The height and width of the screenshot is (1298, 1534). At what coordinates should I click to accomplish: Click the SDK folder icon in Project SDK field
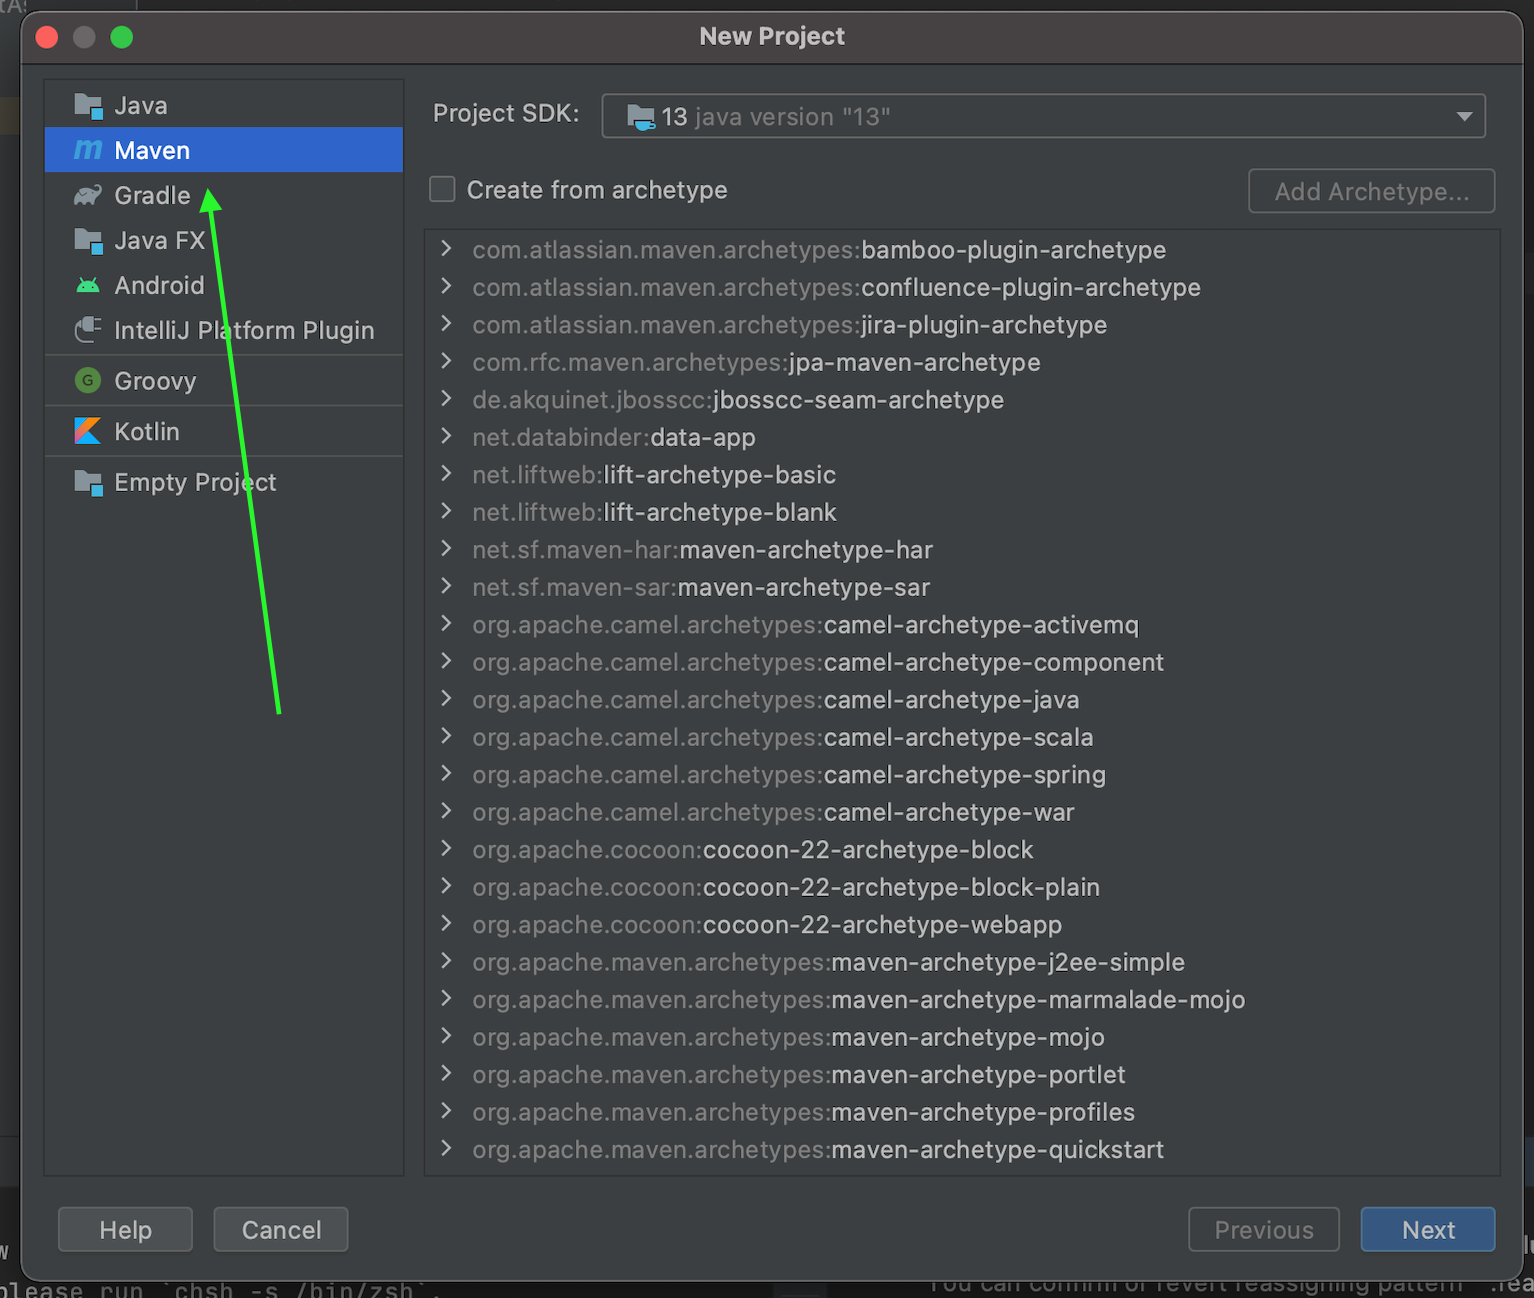point(641,117)
